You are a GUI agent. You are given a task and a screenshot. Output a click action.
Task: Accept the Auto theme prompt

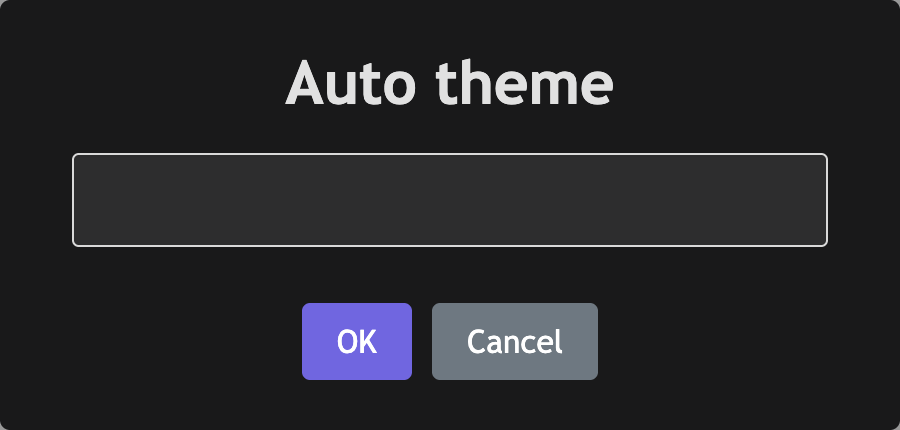click(357, 342)
